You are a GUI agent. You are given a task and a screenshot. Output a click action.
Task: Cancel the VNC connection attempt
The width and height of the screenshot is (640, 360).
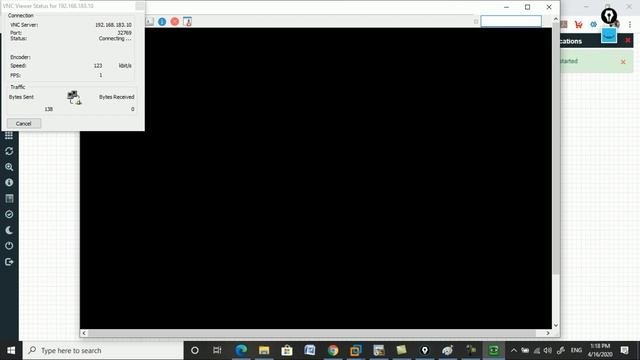pyautogui.click(x=24, y=123)
